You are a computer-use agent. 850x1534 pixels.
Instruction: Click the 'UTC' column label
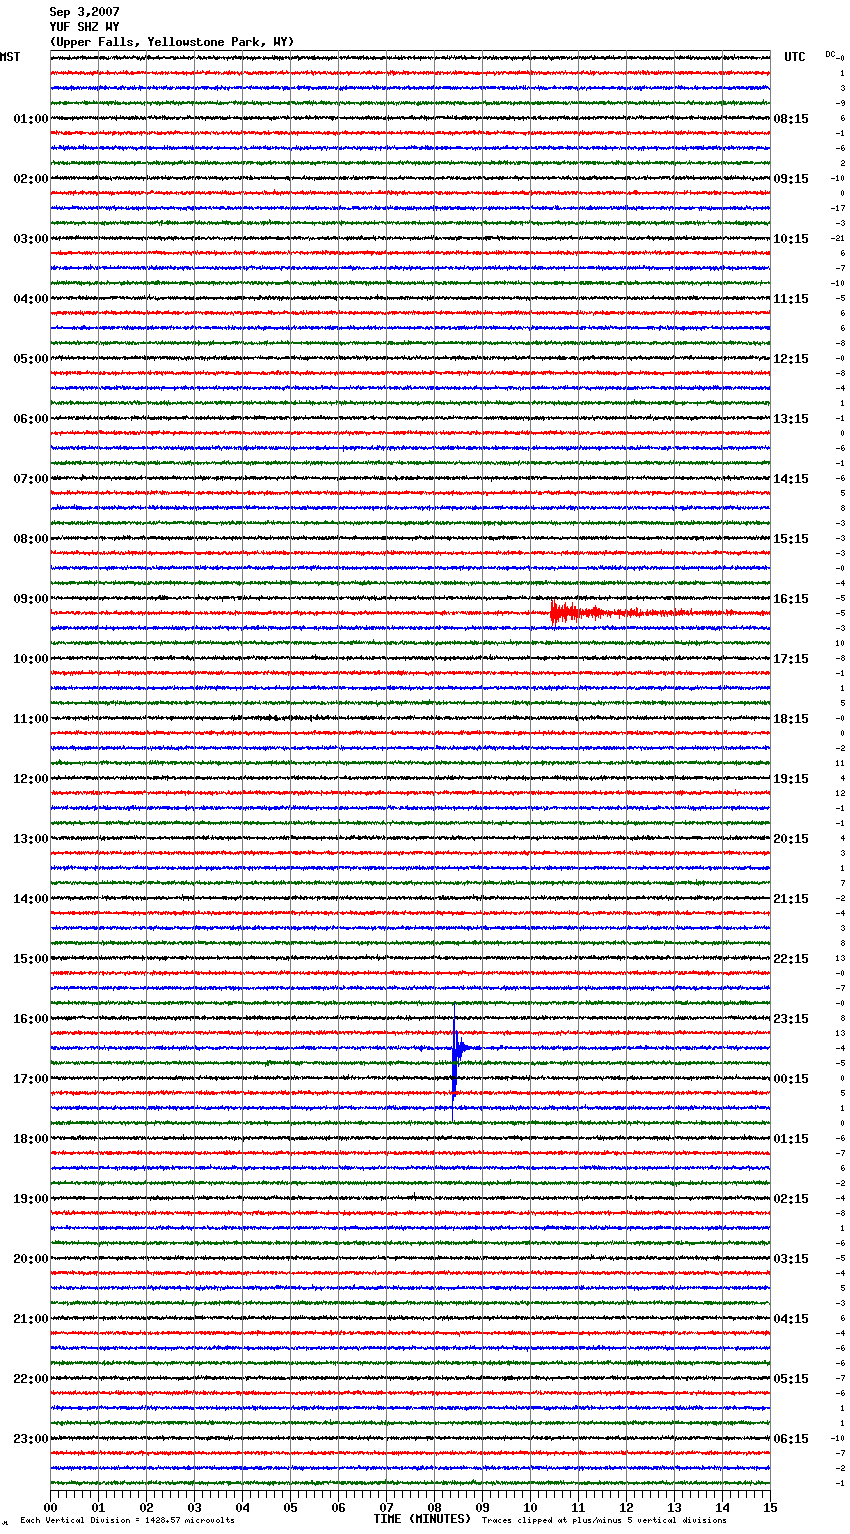(795, 57)
